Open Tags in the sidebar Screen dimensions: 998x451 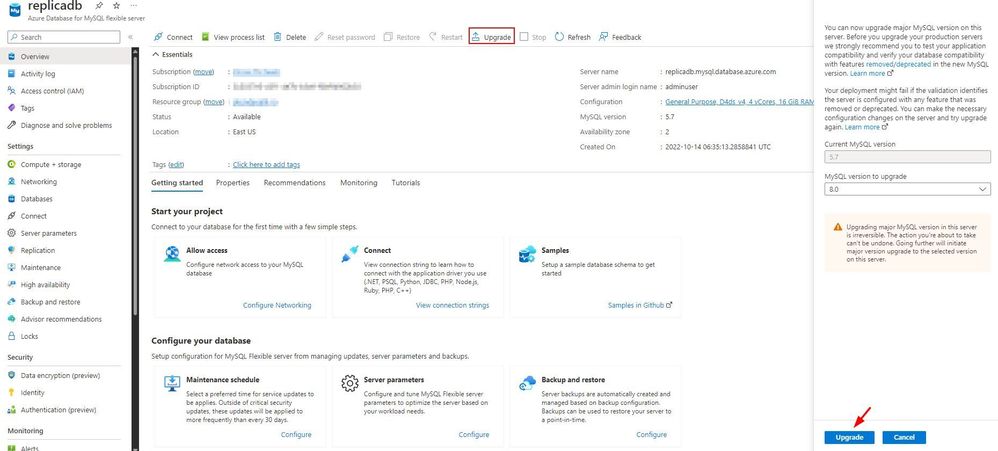point(27,108)
